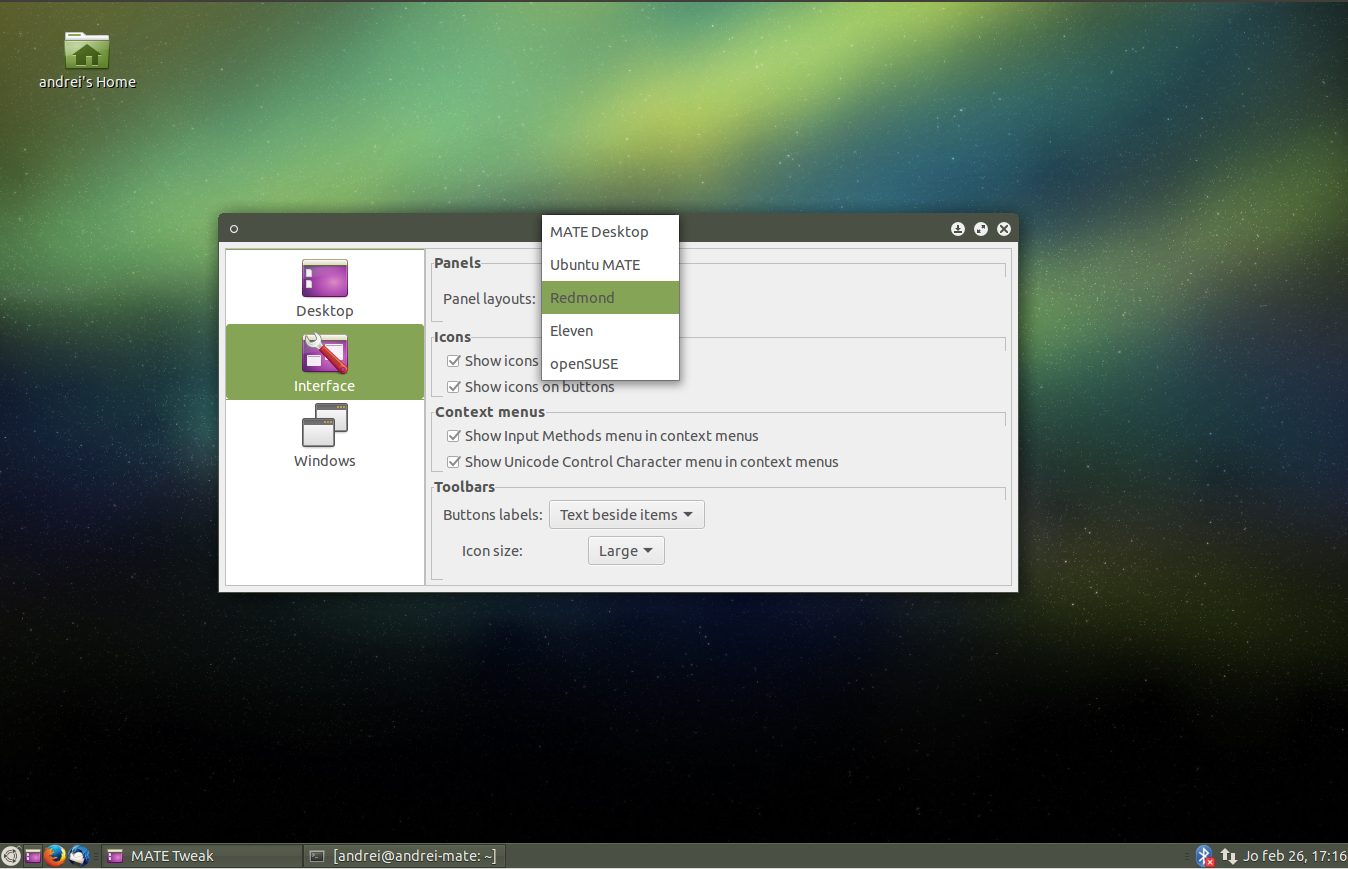
Task: Switch to the Windows category
Action: click(324, 435)
